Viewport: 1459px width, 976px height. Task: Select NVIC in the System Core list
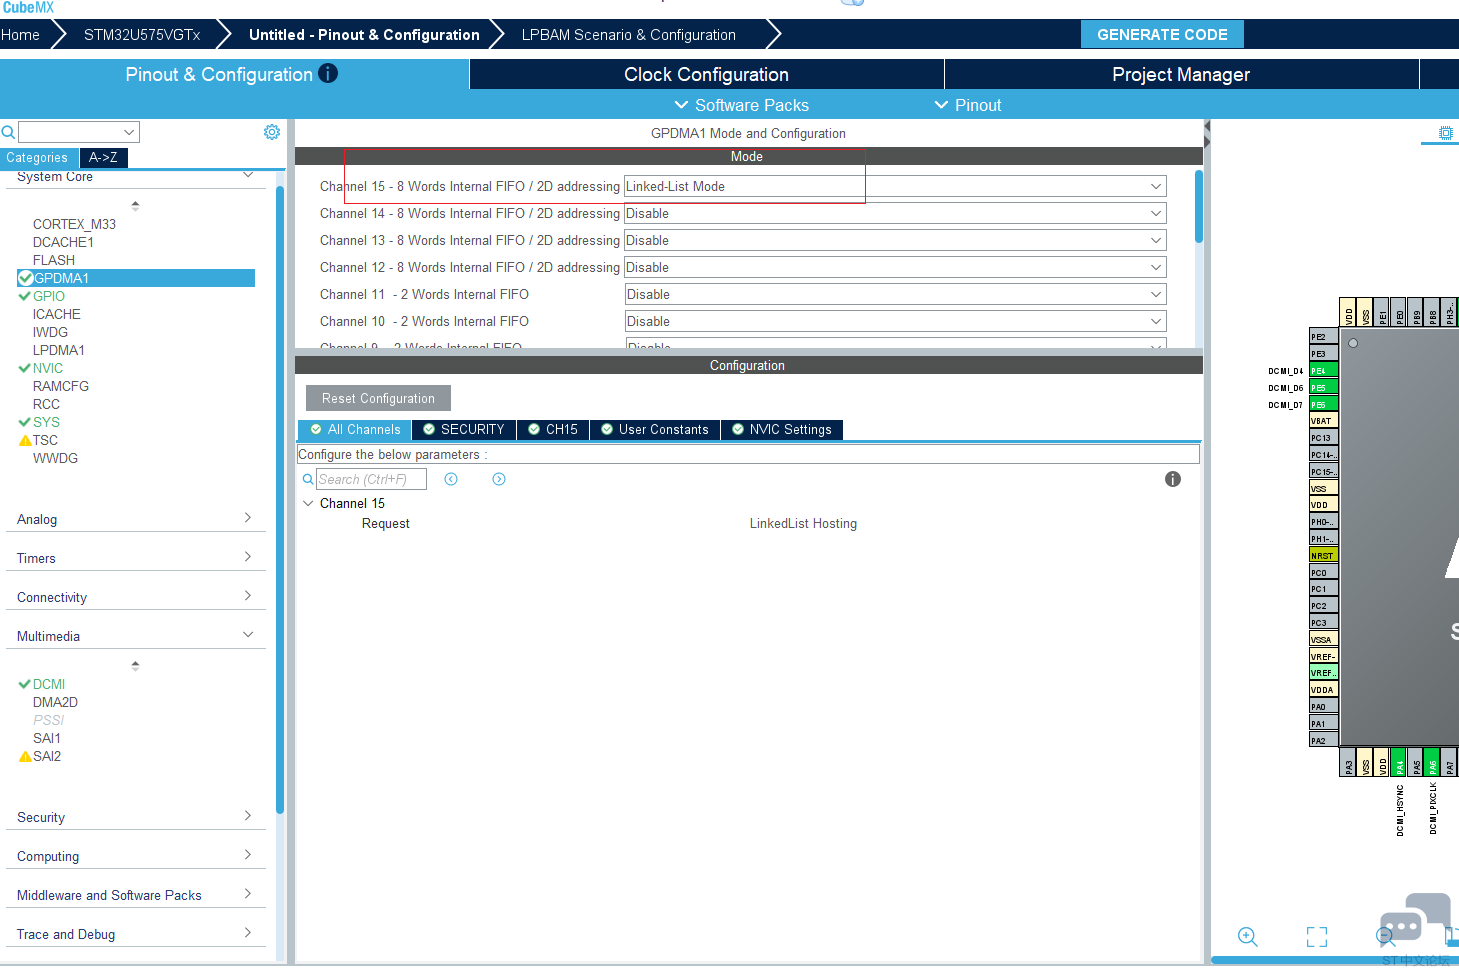[x=48, y=368]
